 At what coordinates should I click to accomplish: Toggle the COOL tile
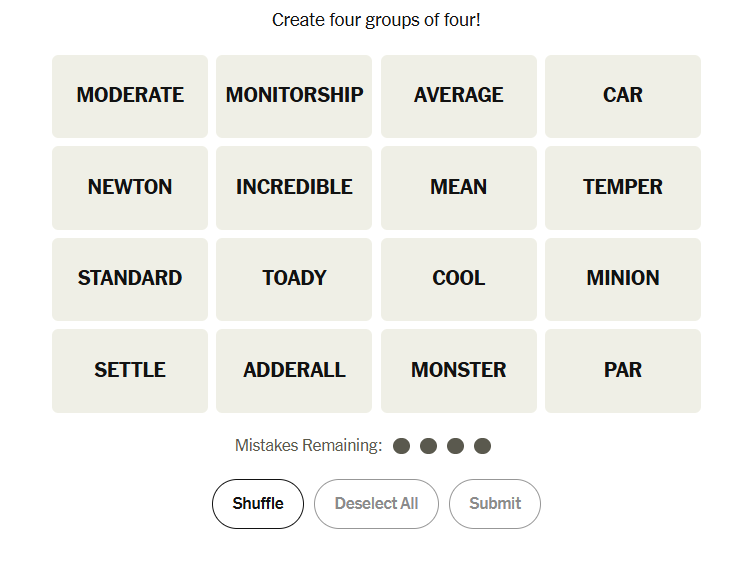pyautogui.click(x=459, y=279)
